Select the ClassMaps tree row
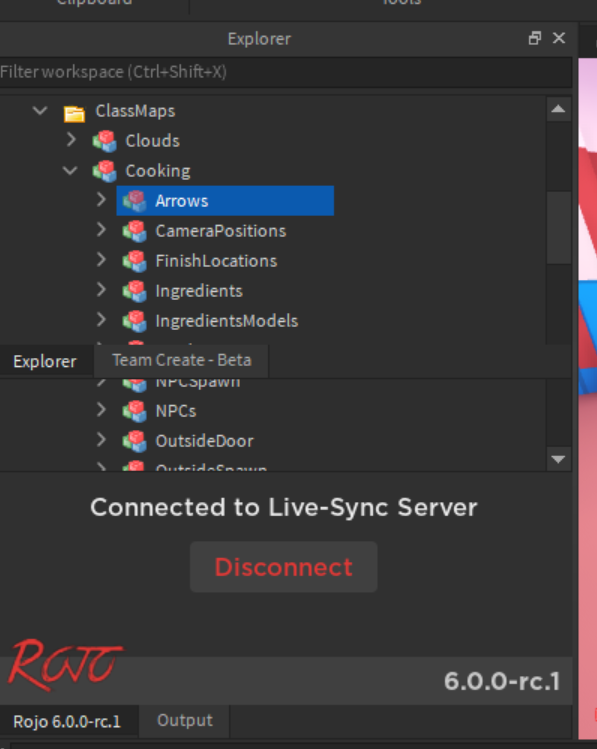The image size is (597, 749). 136,111
